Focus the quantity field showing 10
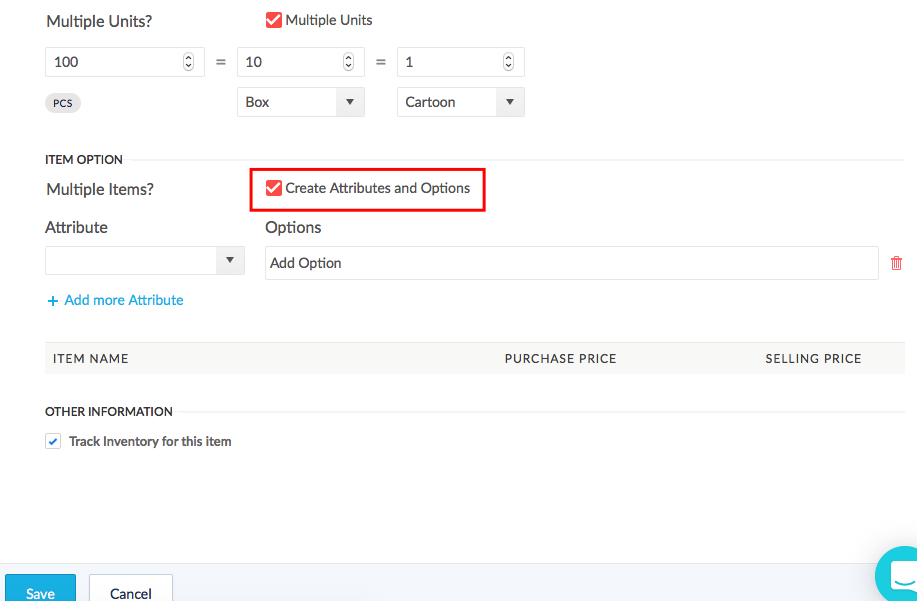 point(301,62)
